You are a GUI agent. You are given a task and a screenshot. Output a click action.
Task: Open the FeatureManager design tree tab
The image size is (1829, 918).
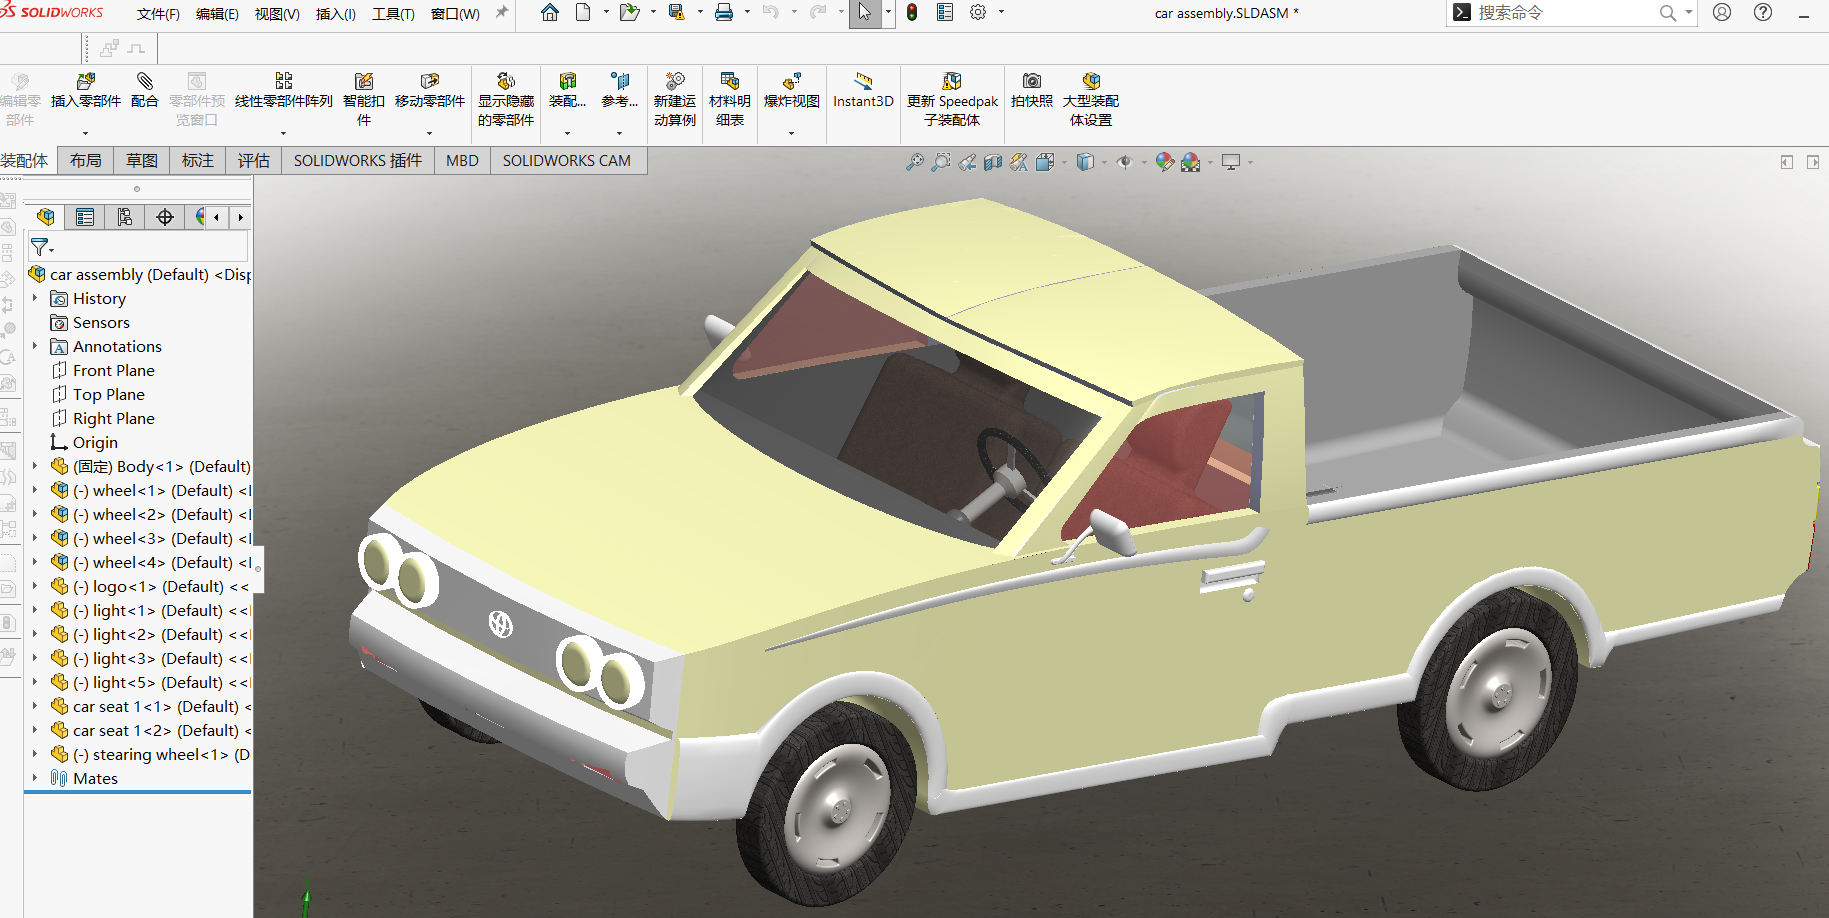[x=45, y=217]
